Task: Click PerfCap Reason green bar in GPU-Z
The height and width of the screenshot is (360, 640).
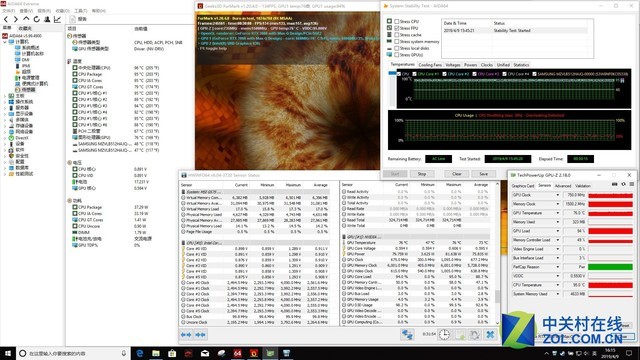Action: (x=610, y=267)
